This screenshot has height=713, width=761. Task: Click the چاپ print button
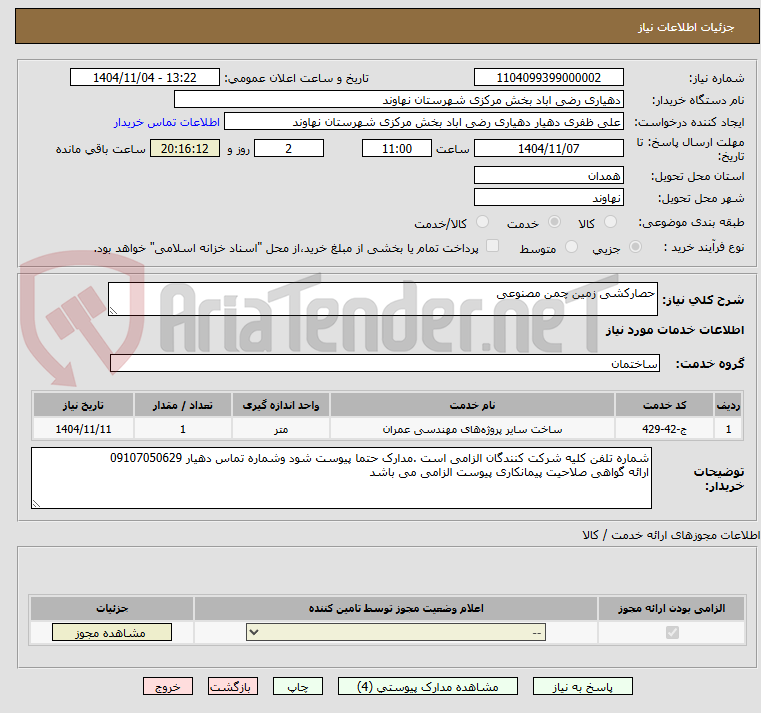[298, 686]
